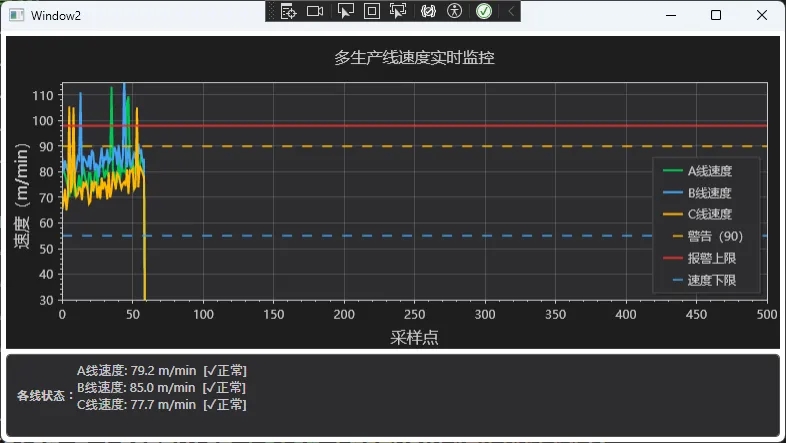786x443 pixels.
Task: Collapse the debug toolbar with chevron arrow
Action: point(511,11)
